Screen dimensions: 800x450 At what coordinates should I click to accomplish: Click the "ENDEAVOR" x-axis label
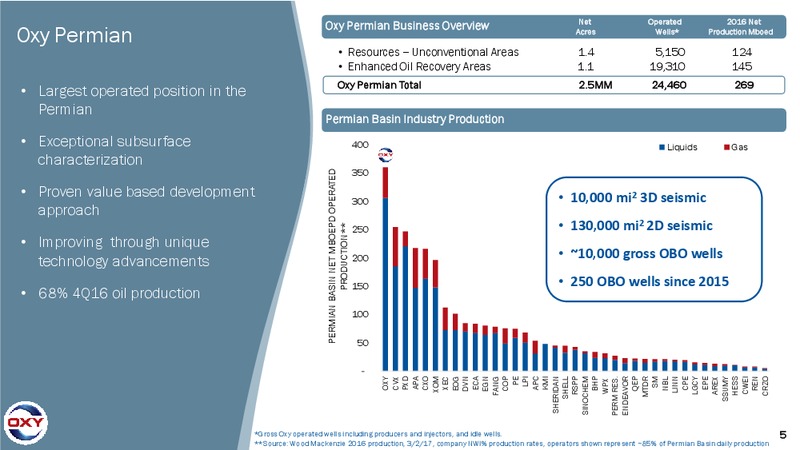point(625,396)
